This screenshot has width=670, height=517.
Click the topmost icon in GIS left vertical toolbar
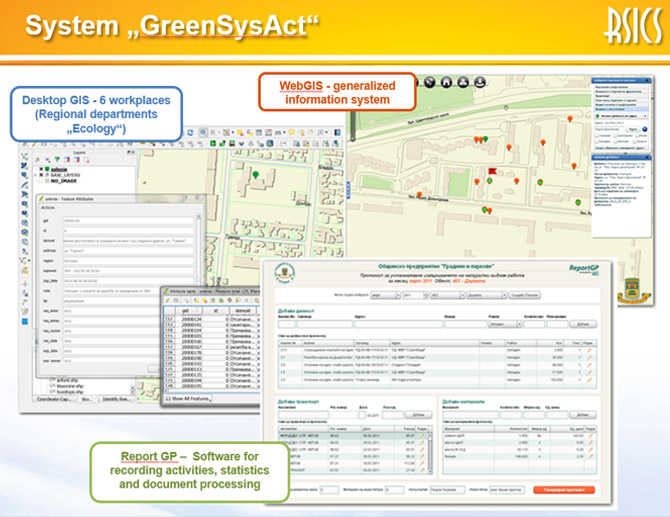coord(25,156)
